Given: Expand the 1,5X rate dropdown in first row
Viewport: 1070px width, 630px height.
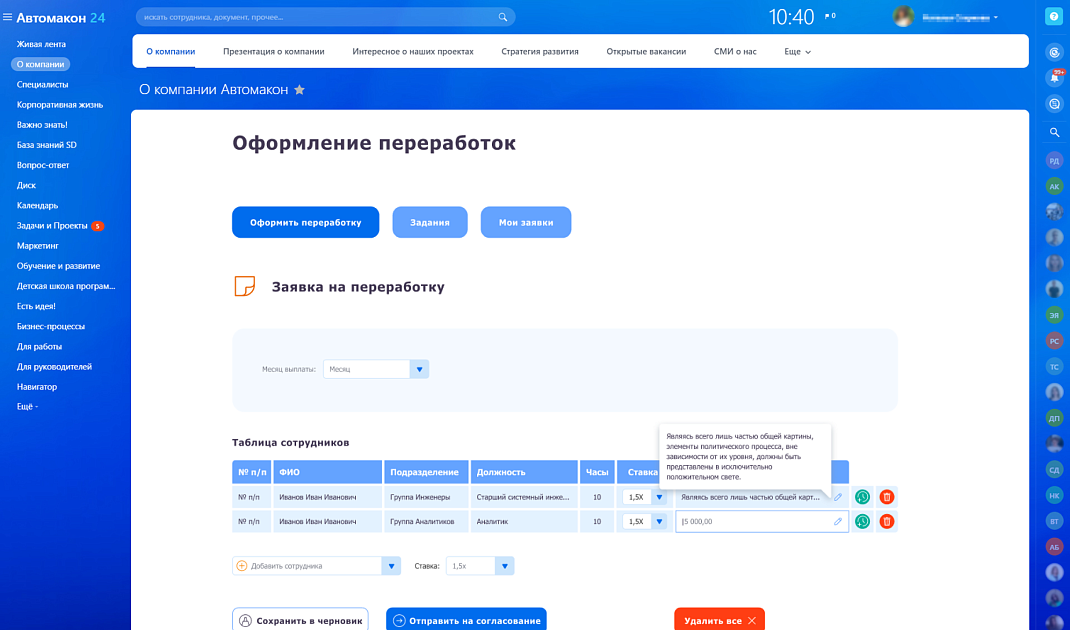Looking at the screenshot, I should pyautogui.click(x=658, y=497).
